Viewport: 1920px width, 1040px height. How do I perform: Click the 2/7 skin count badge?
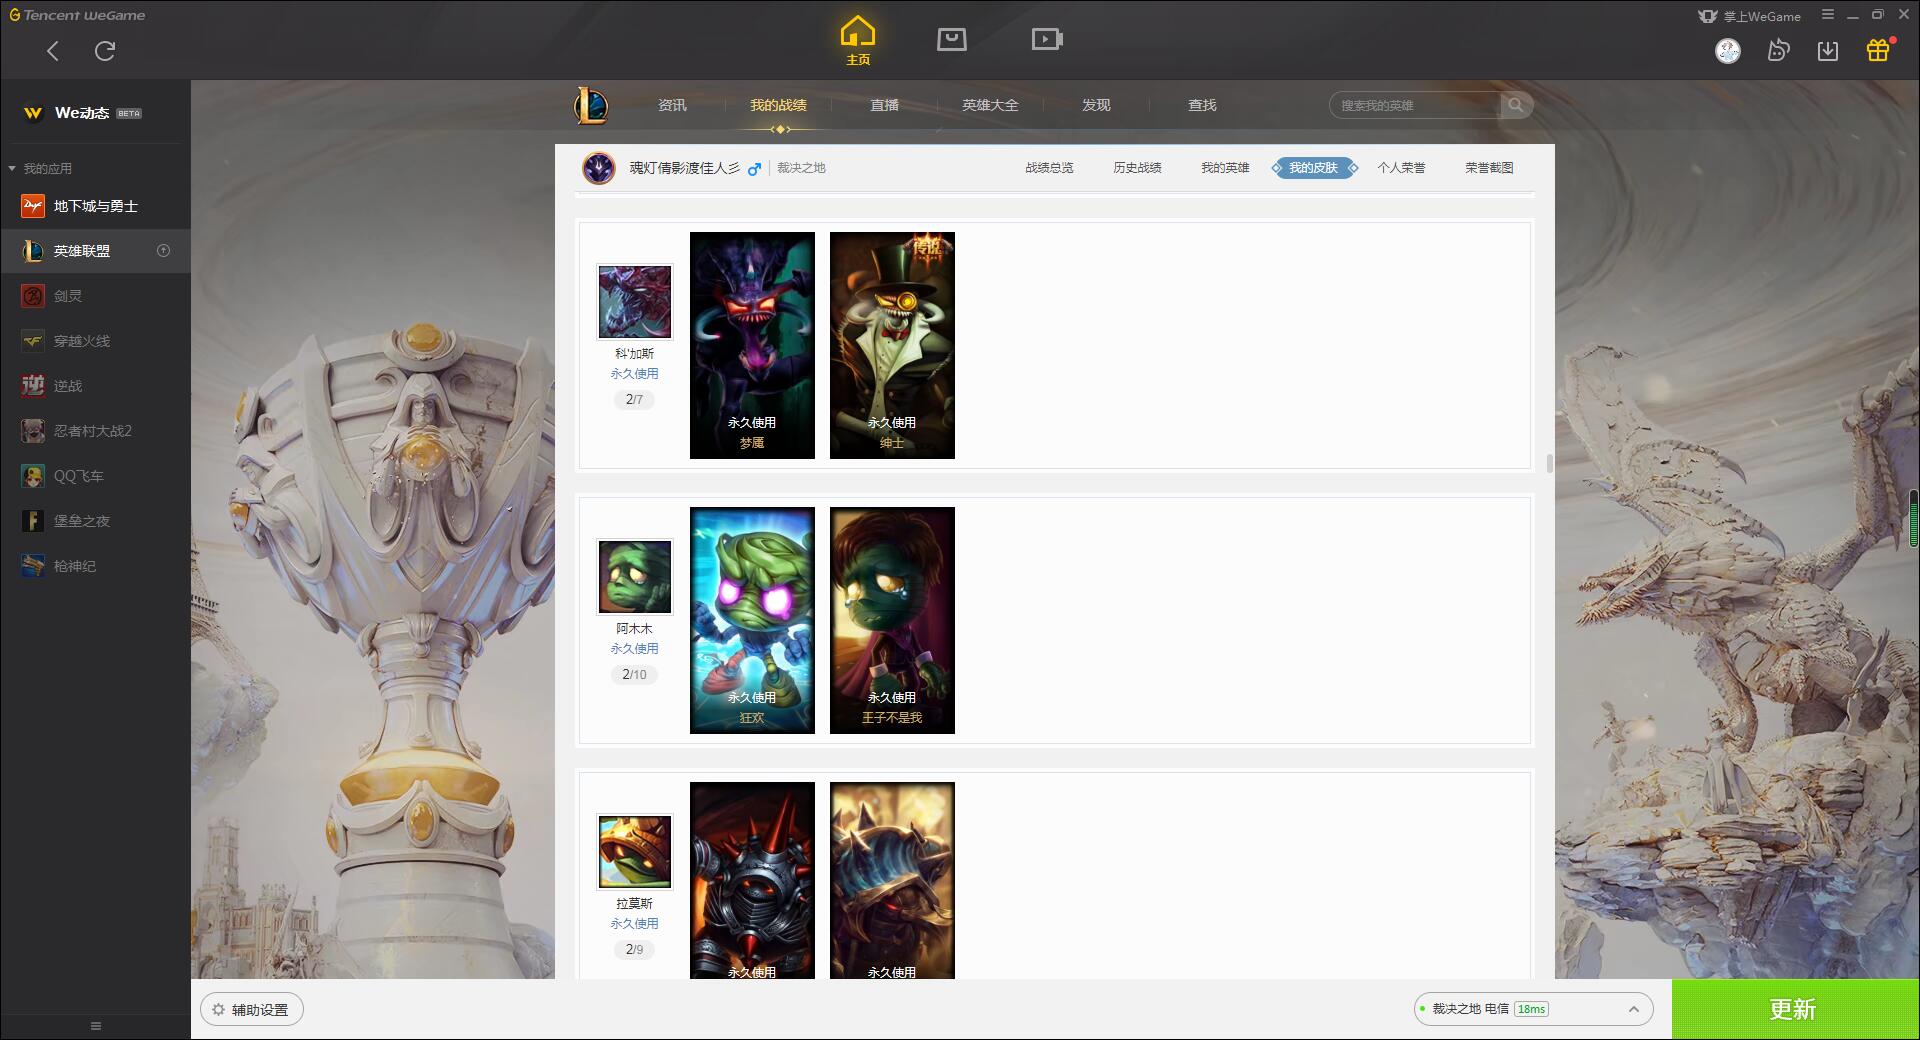click(x=634, y=399)
